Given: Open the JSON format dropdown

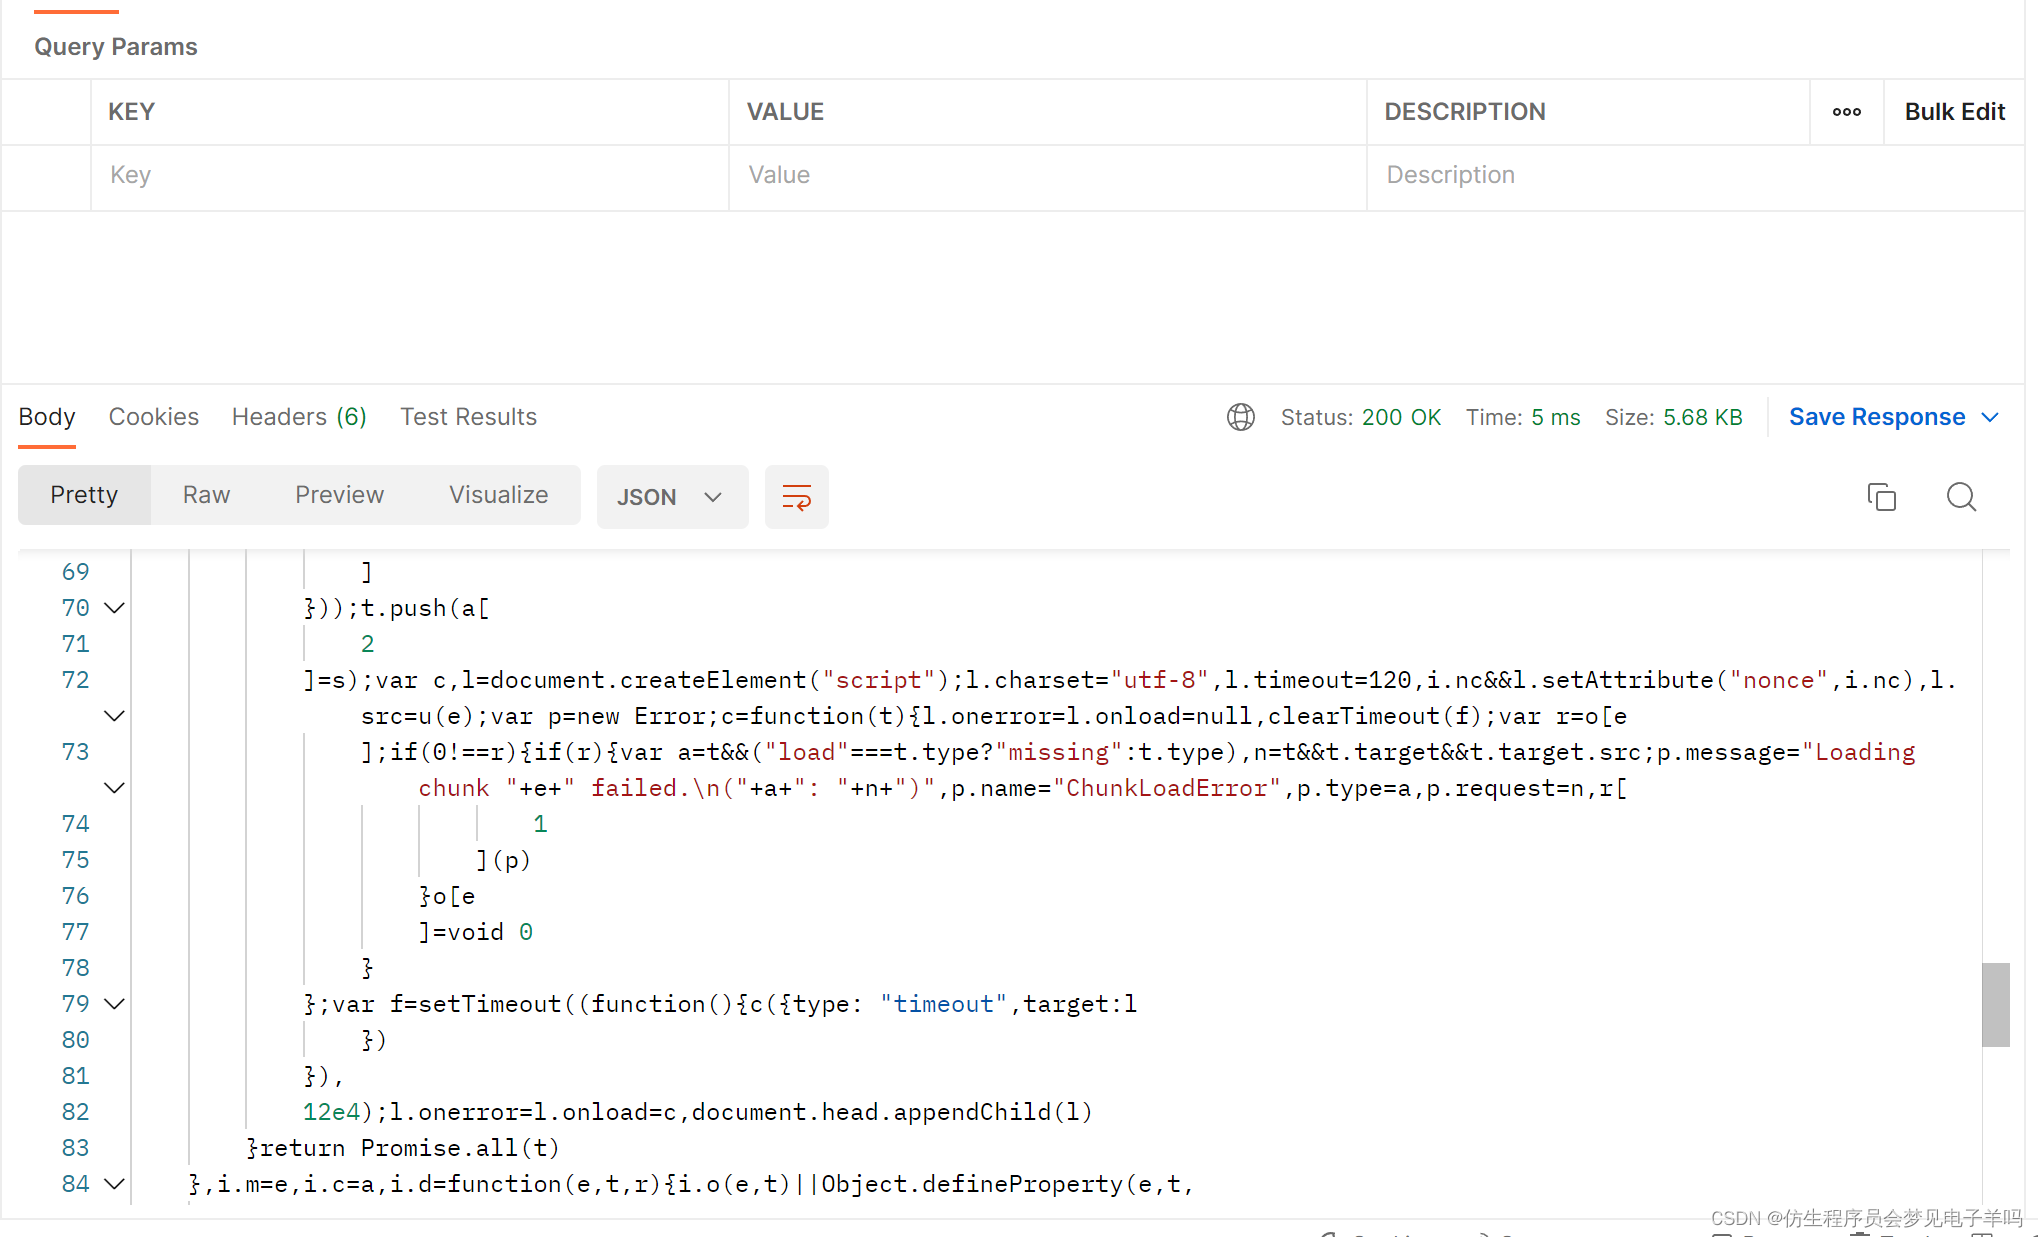Looking at the screenshot, I should [672, 497].
